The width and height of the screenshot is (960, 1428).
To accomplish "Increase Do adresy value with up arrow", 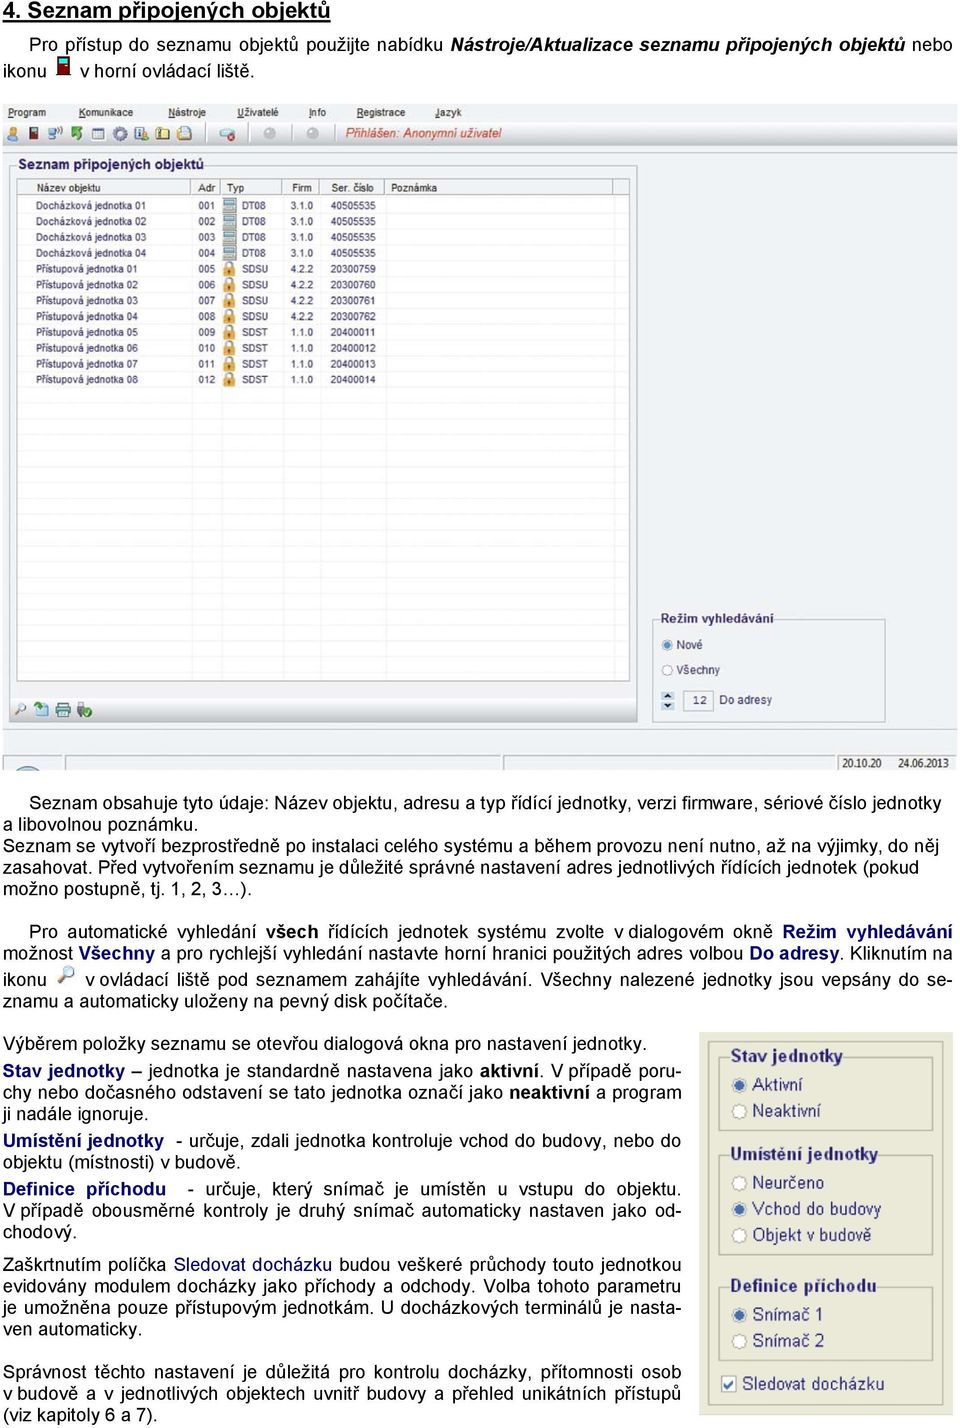I will tap(668, 695).
